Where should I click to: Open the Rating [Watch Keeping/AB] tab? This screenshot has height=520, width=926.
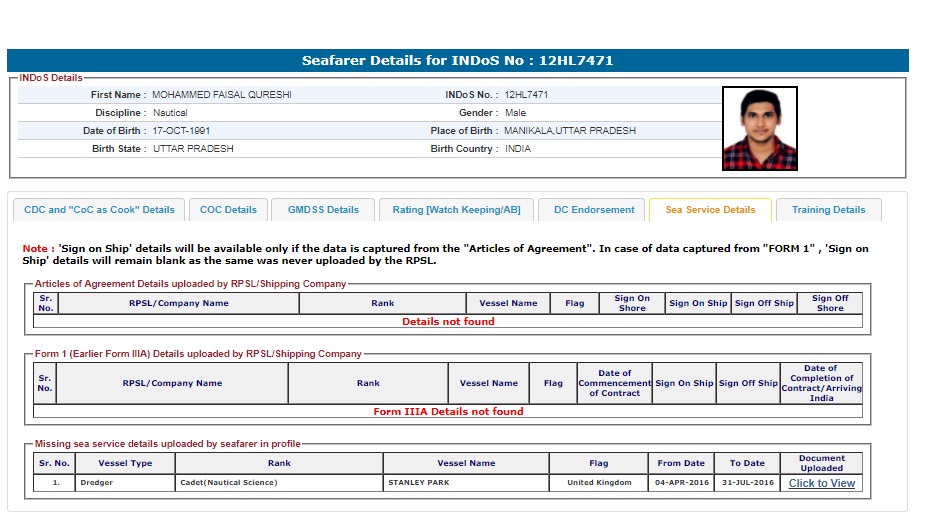click(456, 210)
